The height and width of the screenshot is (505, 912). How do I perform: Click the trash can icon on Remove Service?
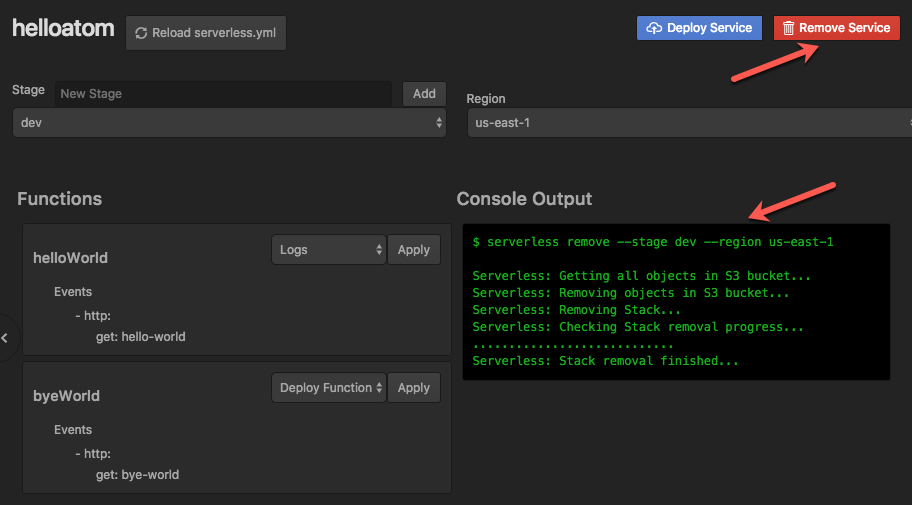788,28
